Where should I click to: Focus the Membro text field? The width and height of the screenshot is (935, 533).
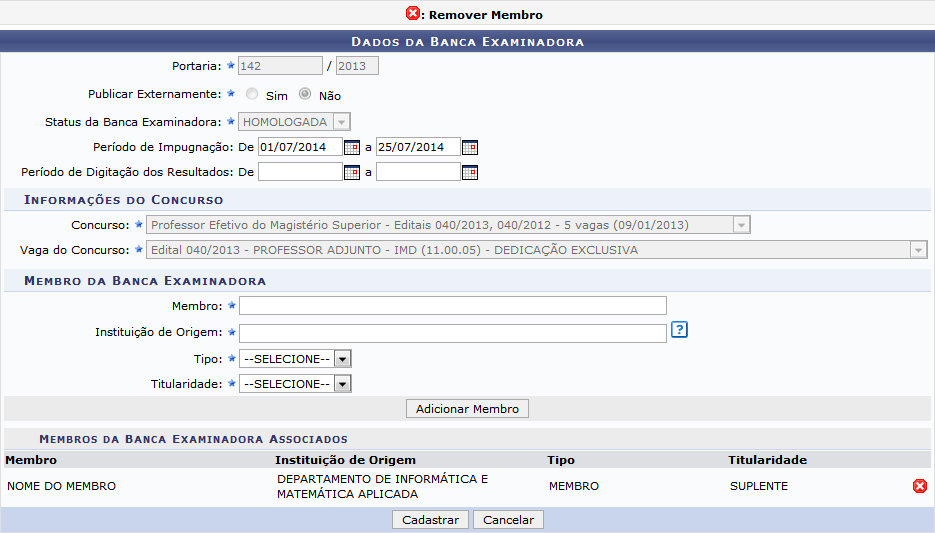[452, 306]
